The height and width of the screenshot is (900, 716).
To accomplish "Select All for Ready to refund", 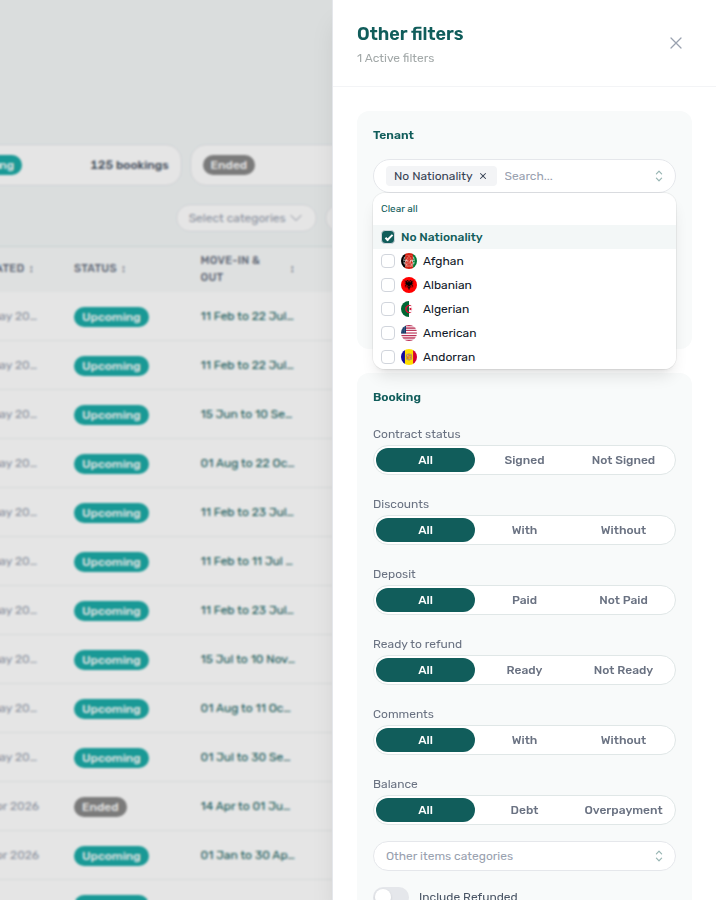I will [425, 670].
